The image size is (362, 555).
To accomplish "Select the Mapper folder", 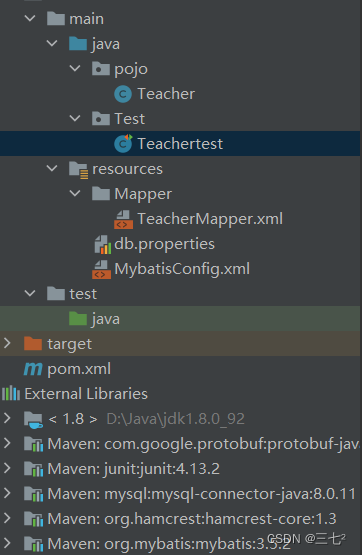I will click(143, 194).
